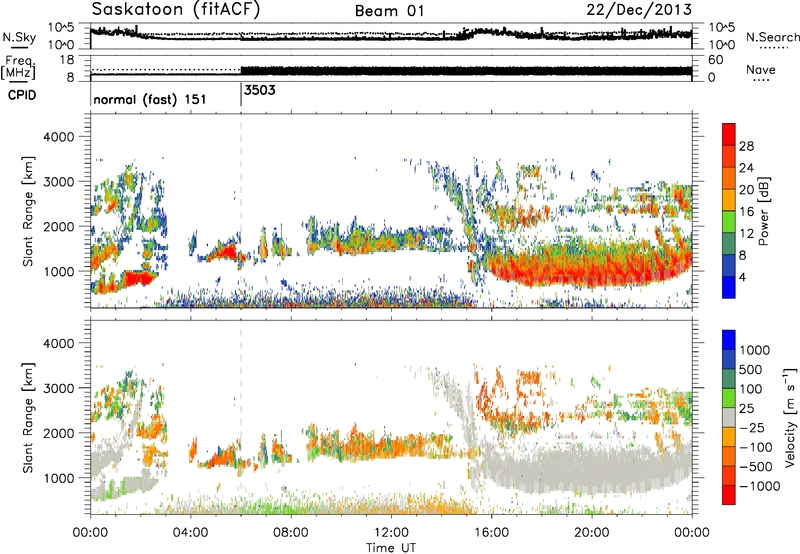The width and height of the screenshot is (800, 554).
Task: Click the "4000" tick of the velocity panel
Action: point(58,343)
